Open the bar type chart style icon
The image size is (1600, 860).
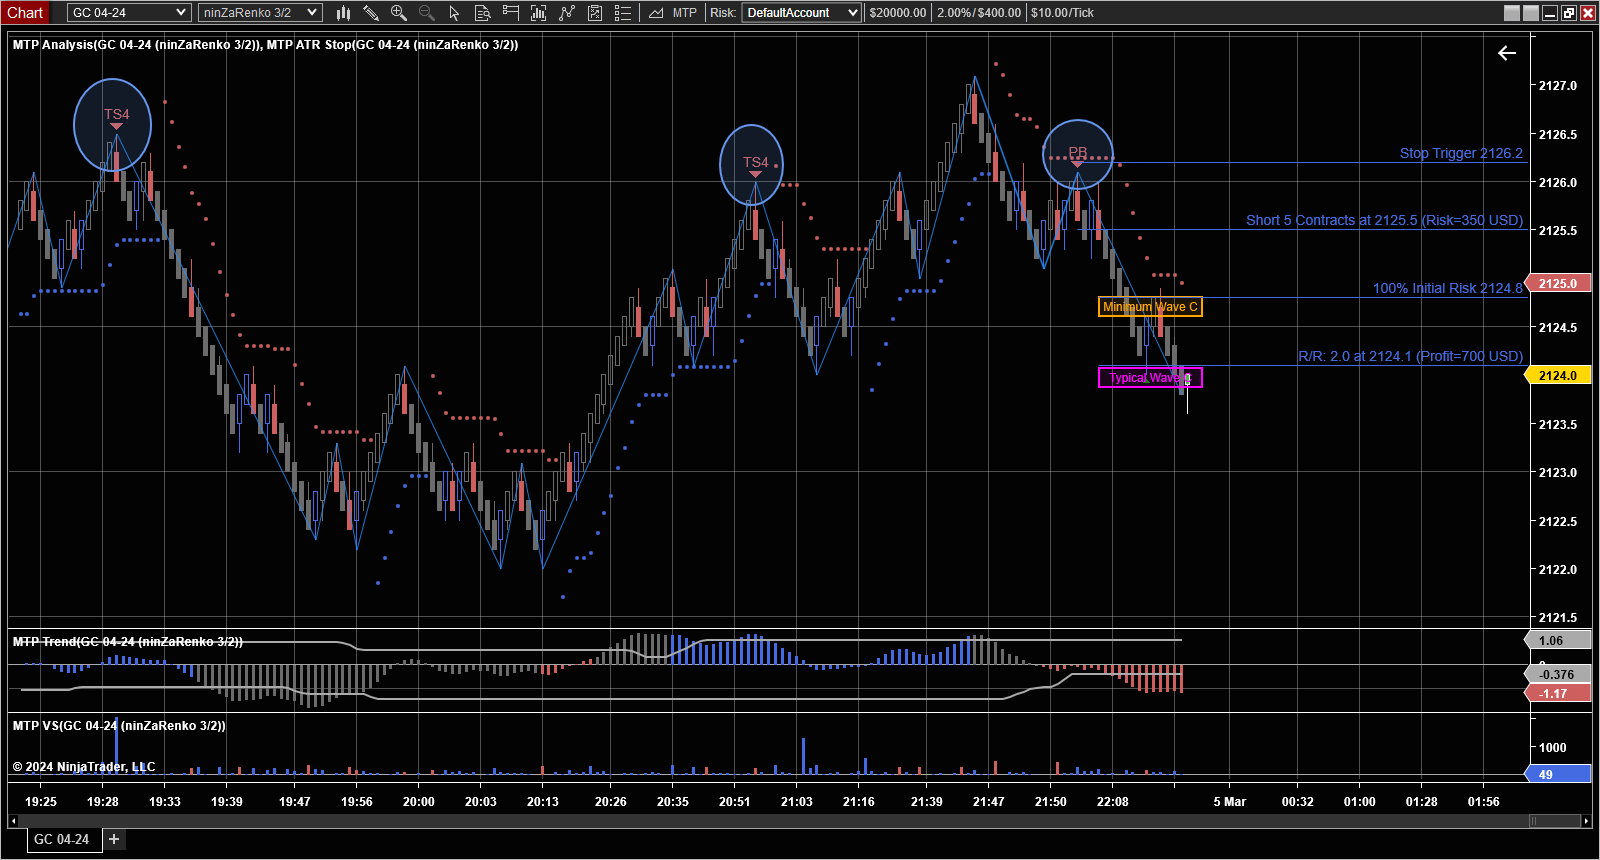[x=343, y=13]
